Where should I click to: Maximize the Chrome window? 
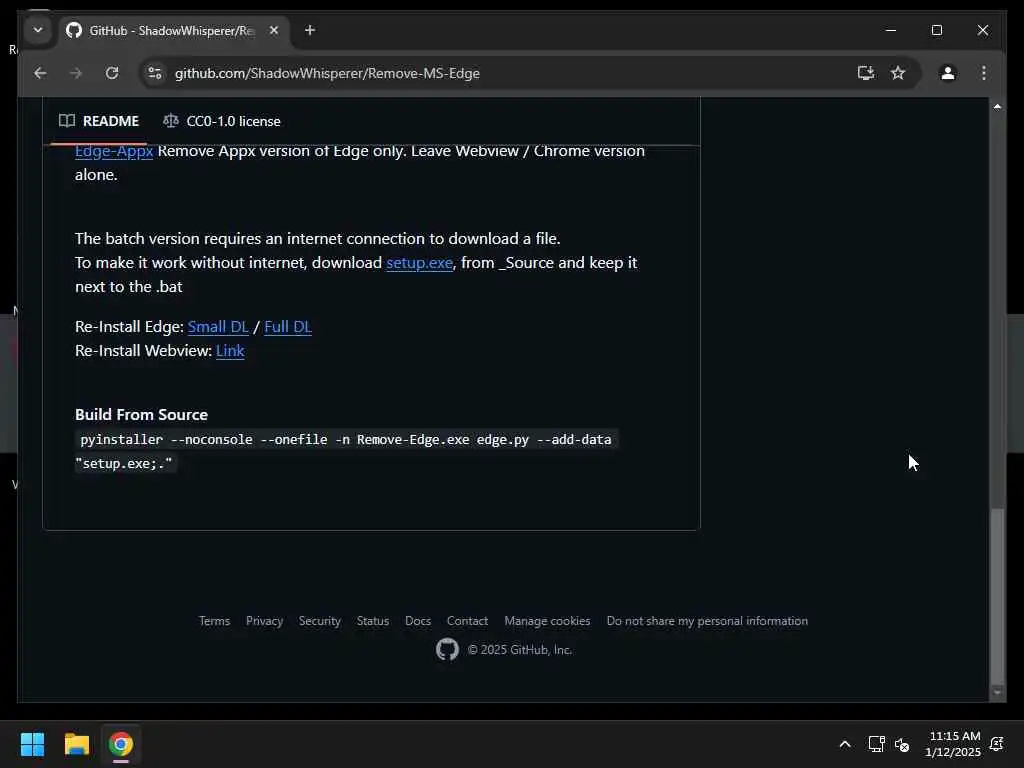click(936, 30)
